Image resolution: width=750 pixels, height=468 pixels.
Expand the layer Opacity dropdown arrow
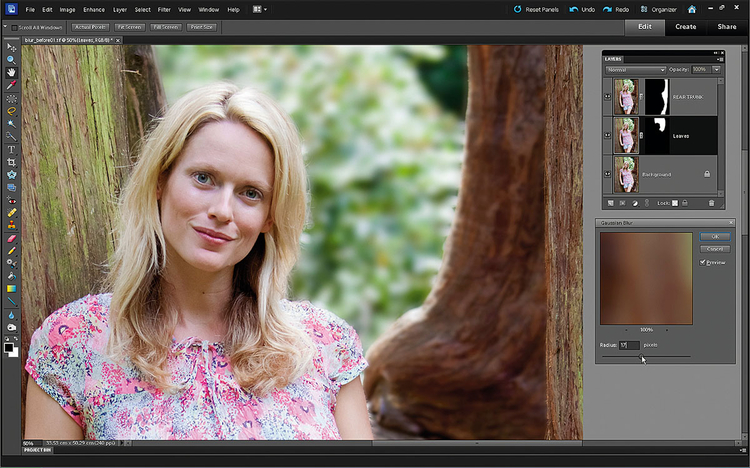717,70
